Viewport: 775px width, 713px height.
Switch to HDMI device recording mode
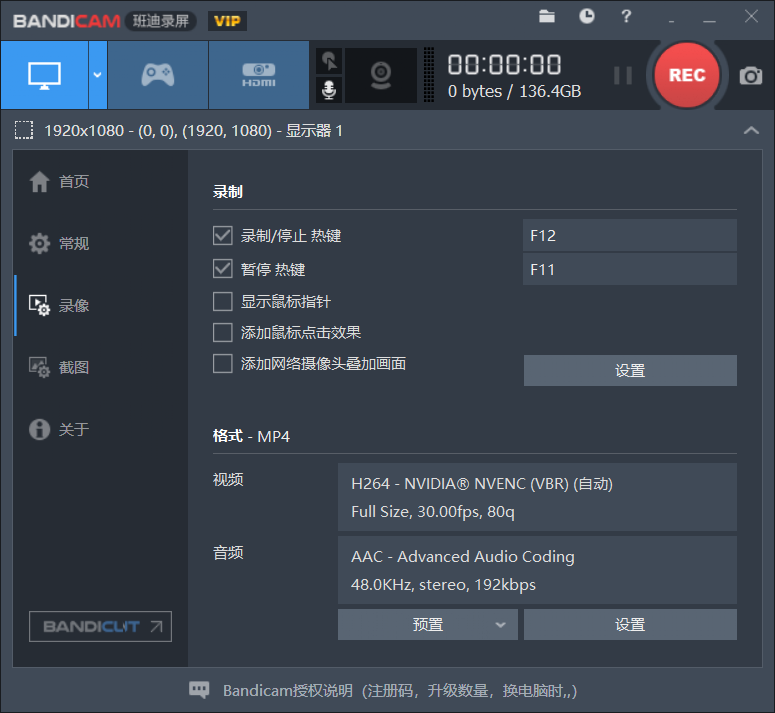pos(259,75)
